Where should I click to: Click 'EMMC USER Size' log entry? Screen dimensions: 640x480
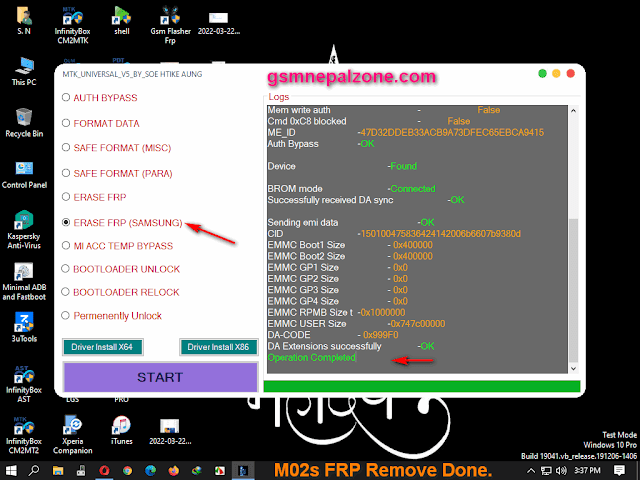pyautogui.click(x=356, y=324)
